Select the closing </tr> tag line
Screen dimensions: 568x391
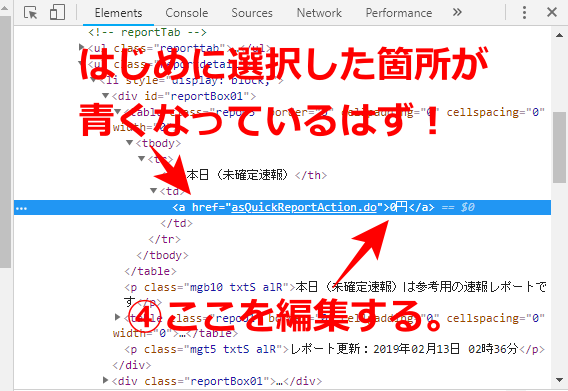[x=164, y=239]
